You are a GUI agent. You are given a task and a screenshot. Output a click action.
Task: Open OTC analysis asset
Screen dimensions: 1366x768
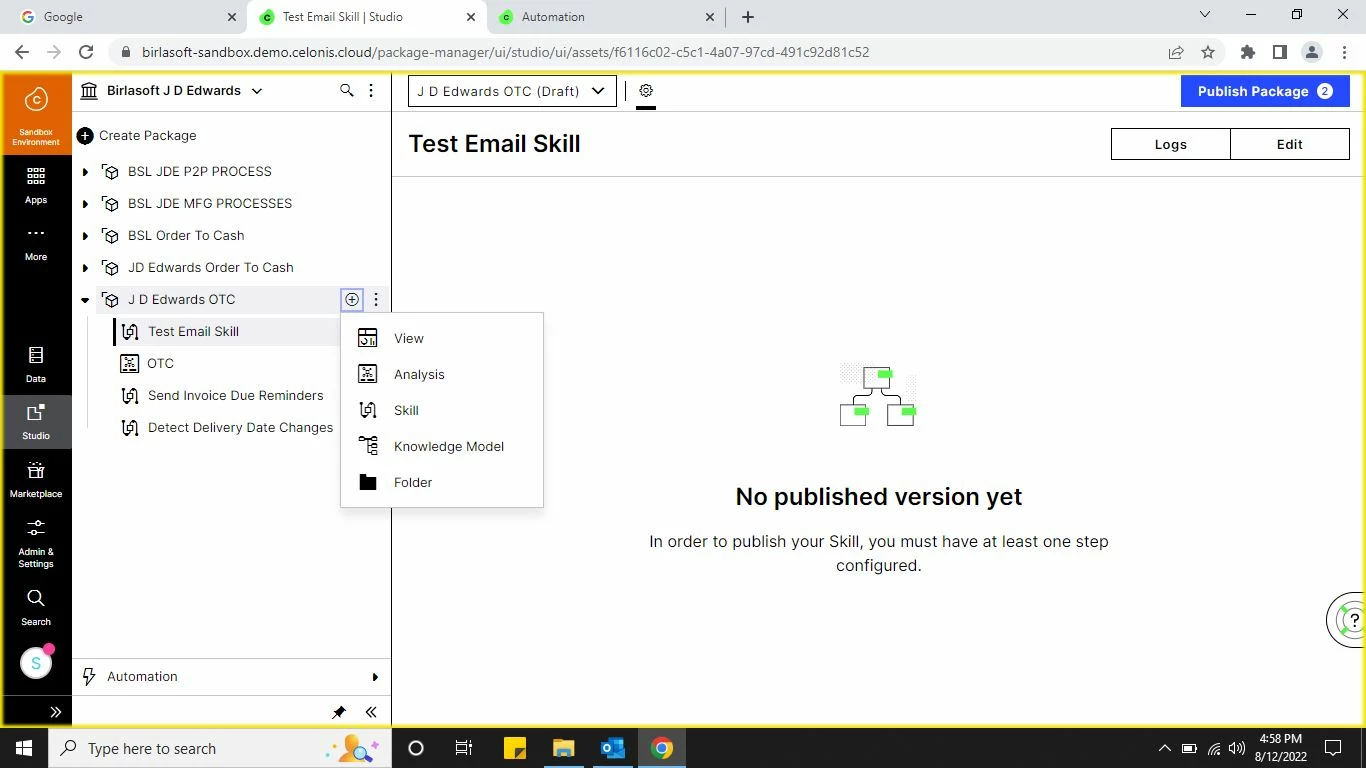click(x=160, y=363)
